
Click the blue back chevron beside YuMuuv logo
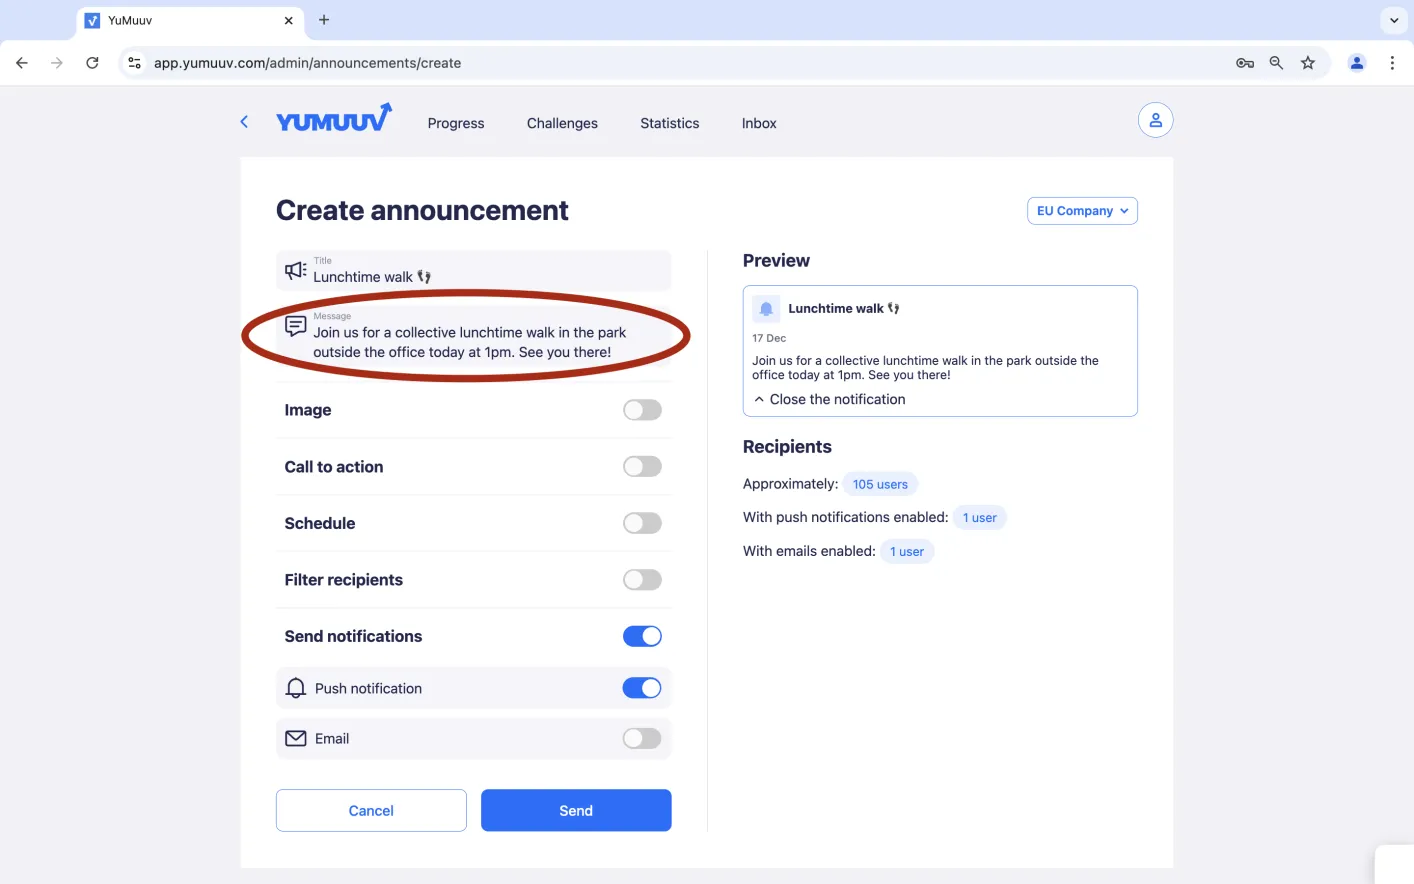(244, 122)
